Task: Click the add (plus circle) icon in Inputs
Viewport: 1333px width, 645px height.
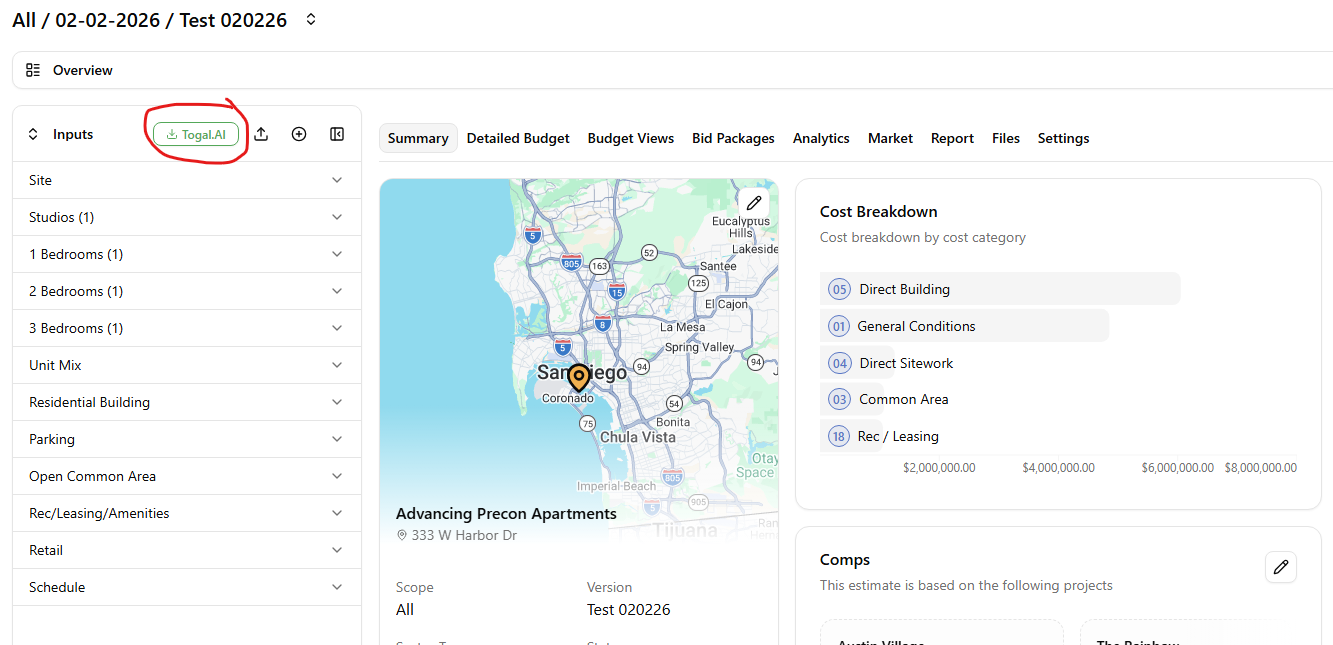Action: point(299,134)
